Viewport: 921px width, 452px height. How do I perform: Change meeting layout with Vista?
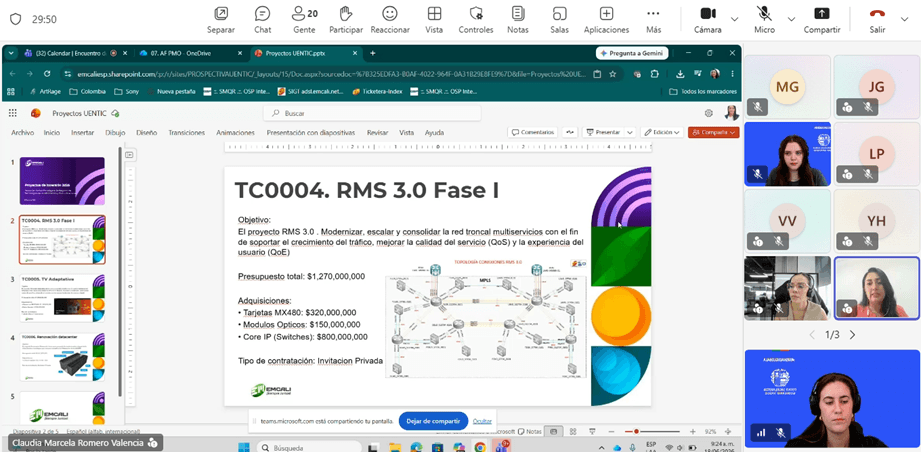click(434, 19)
